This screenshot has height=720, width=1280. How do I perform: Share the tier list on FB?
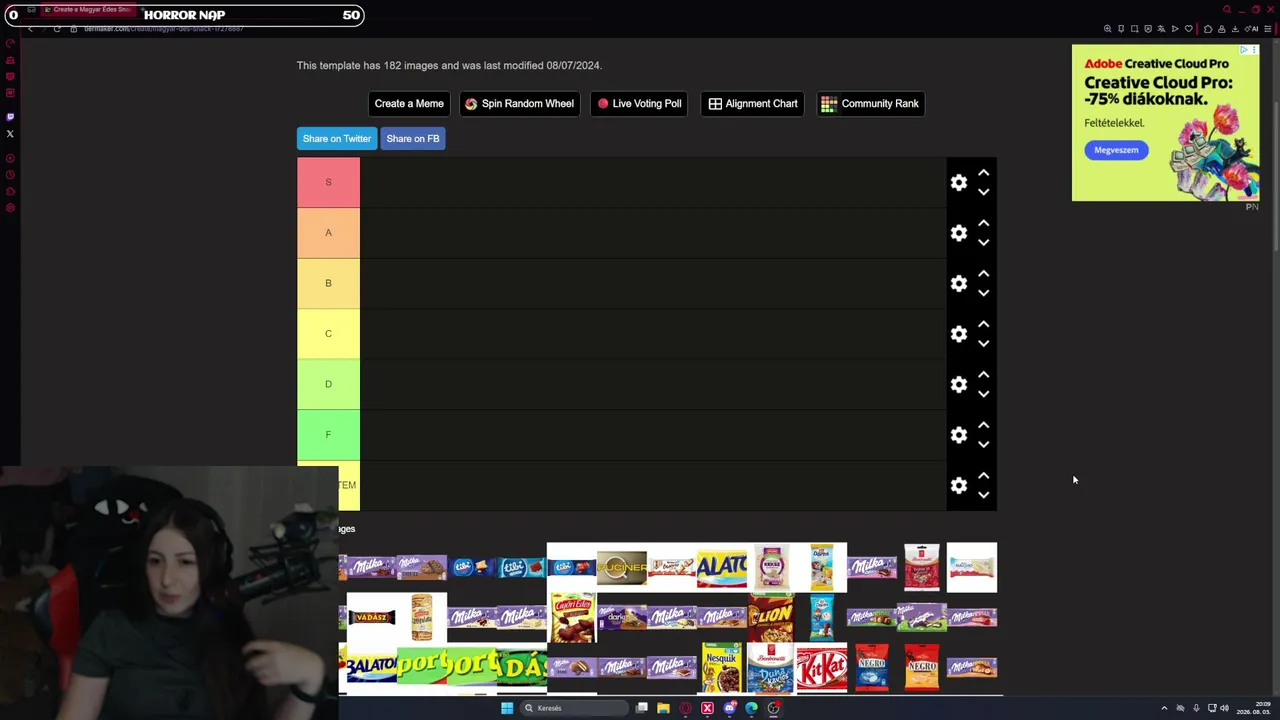tap(413, 139)
